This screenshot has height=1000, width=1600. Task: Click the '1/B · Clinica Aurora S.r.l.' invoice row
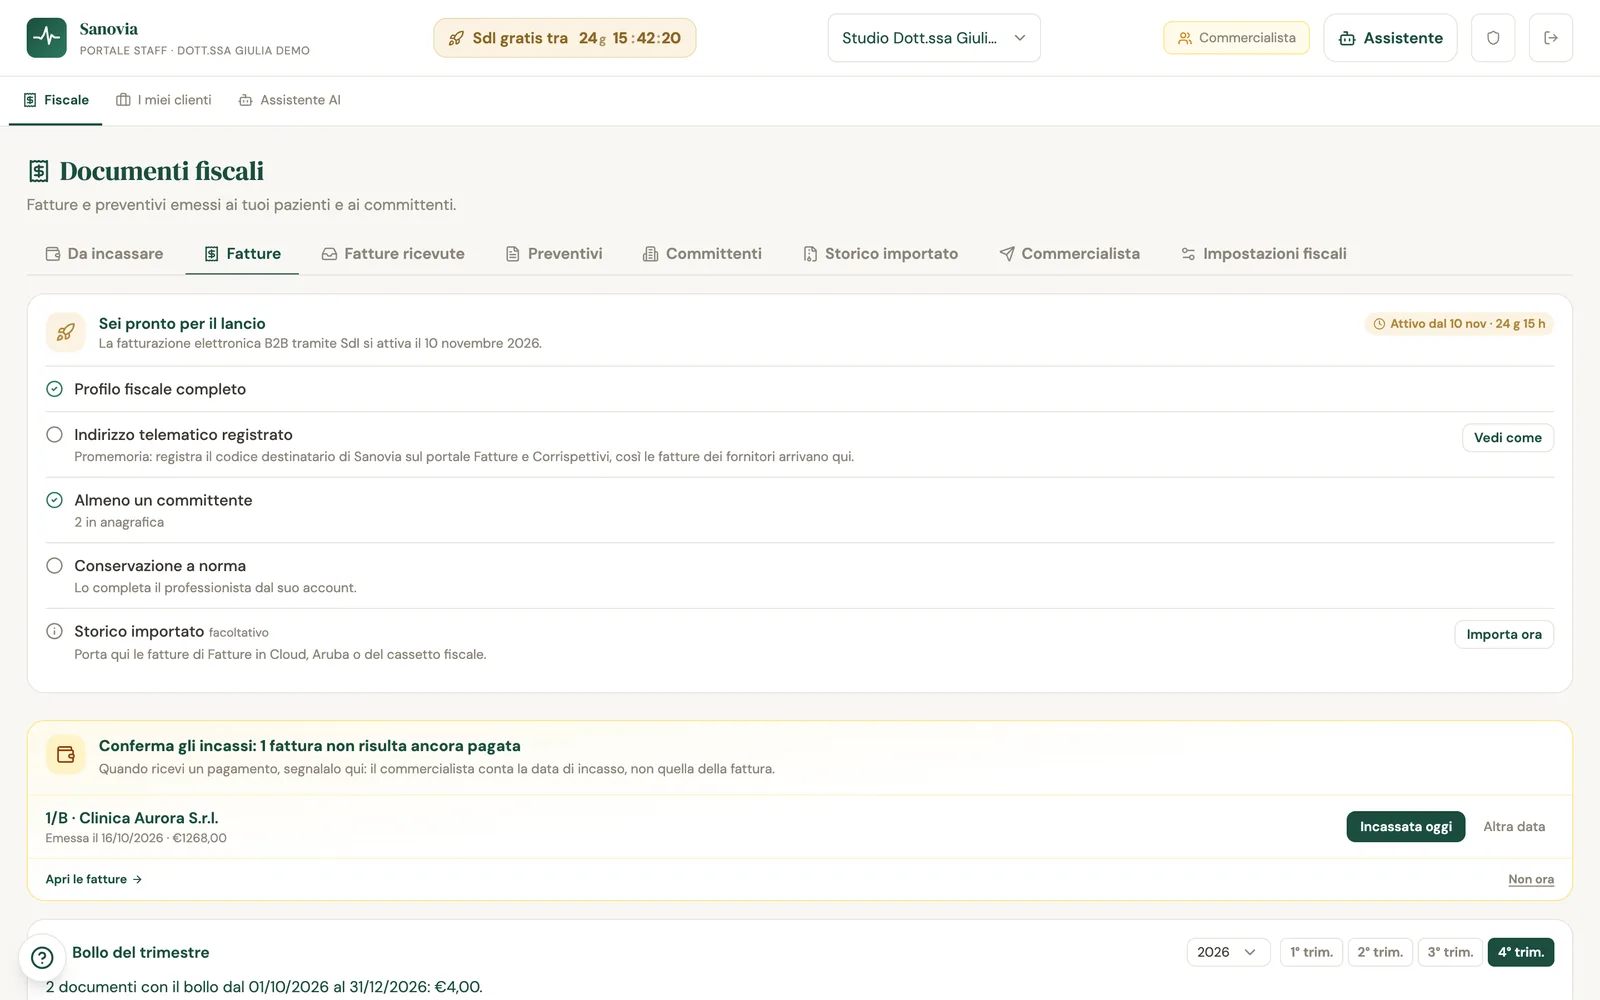point(800,827)
